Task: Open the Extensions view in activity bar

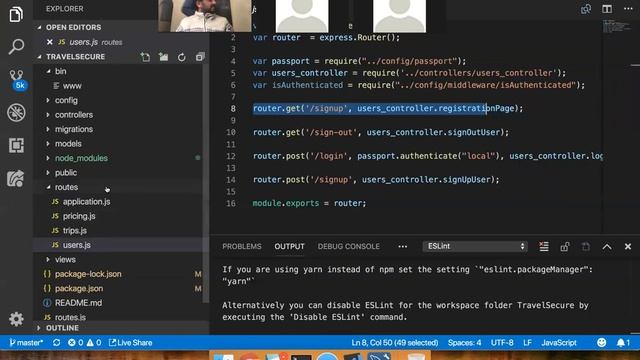Action: (x=16, y=145)
